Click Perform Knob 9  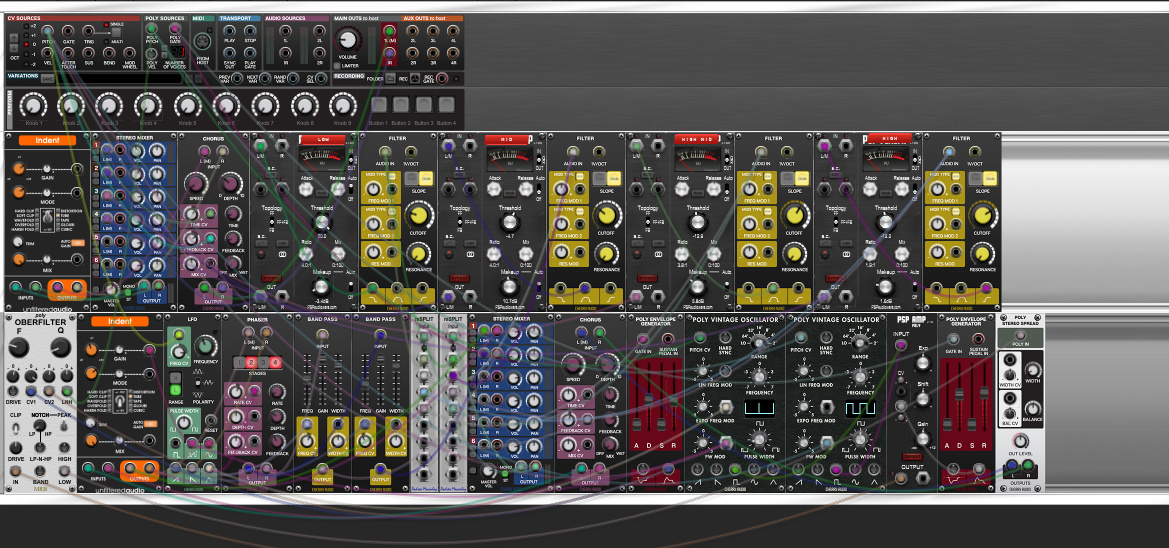tap(342, 105)
